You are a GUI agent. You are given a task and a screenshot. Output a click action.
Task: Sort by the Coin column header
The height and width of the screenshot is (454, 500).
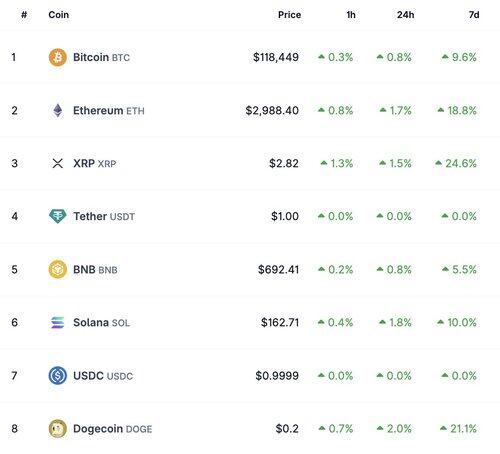pyautogui.click(x=59, y=15)
